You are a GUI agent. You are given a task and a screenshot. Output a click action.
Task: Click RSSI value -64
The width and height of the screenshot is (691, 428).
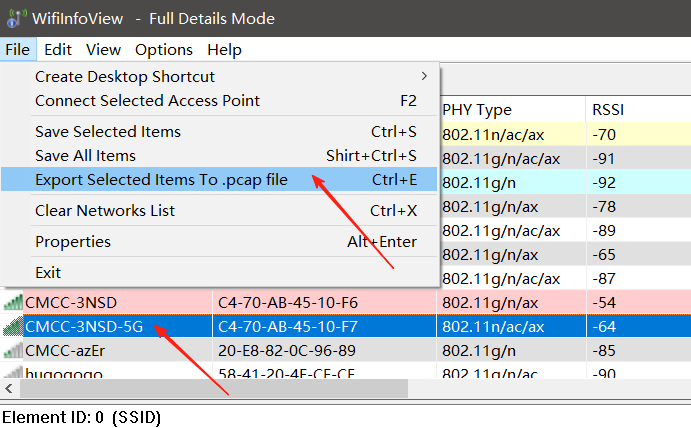coord(604,327)
